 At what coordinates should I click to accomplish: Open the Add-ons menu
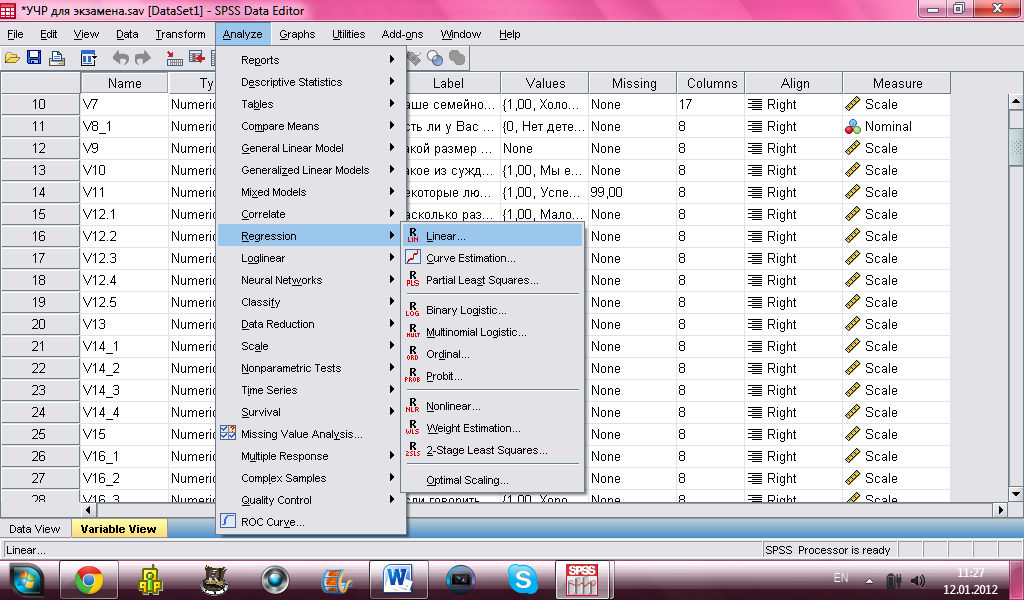coord(402,34)
